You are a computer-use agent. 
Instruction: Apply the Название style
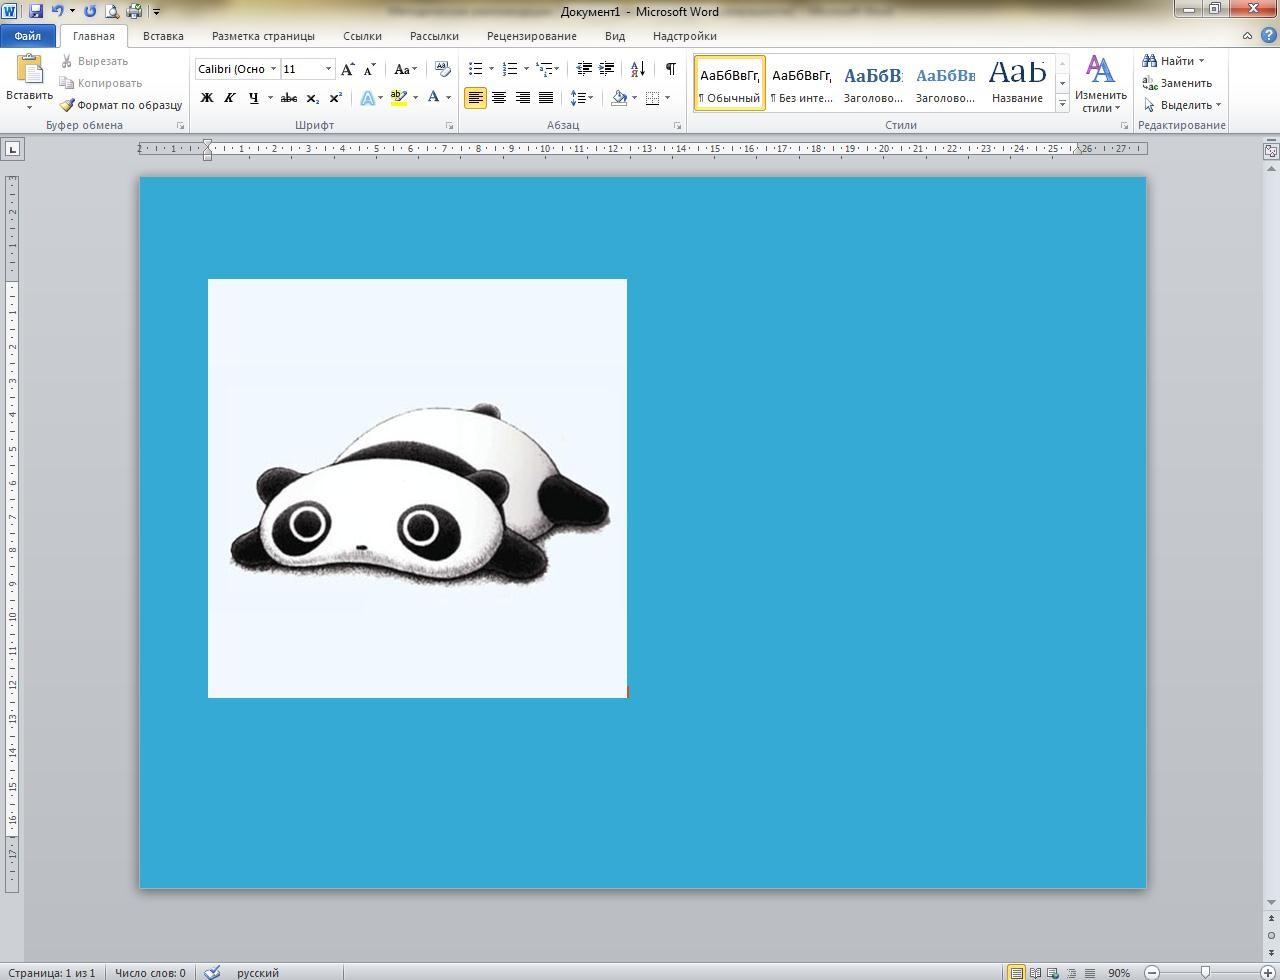tap(1017, 83)
